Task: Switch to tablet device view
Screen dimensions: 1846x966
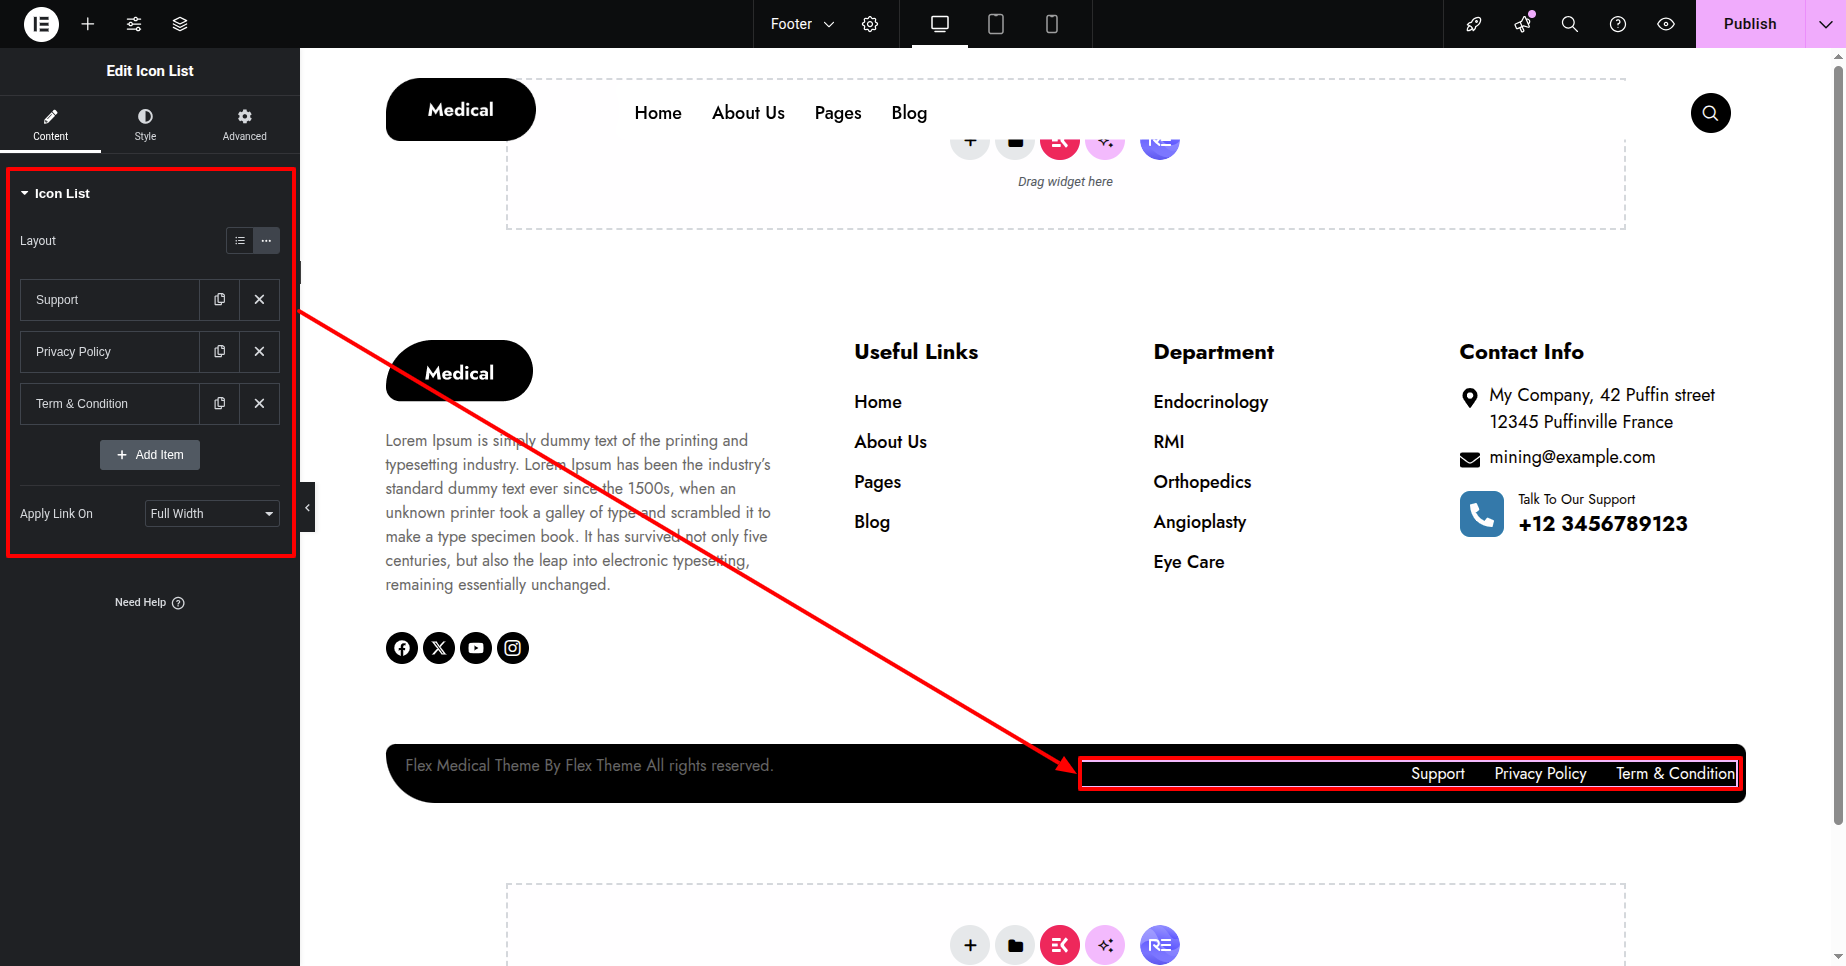Action: click(x=996, y=24)
